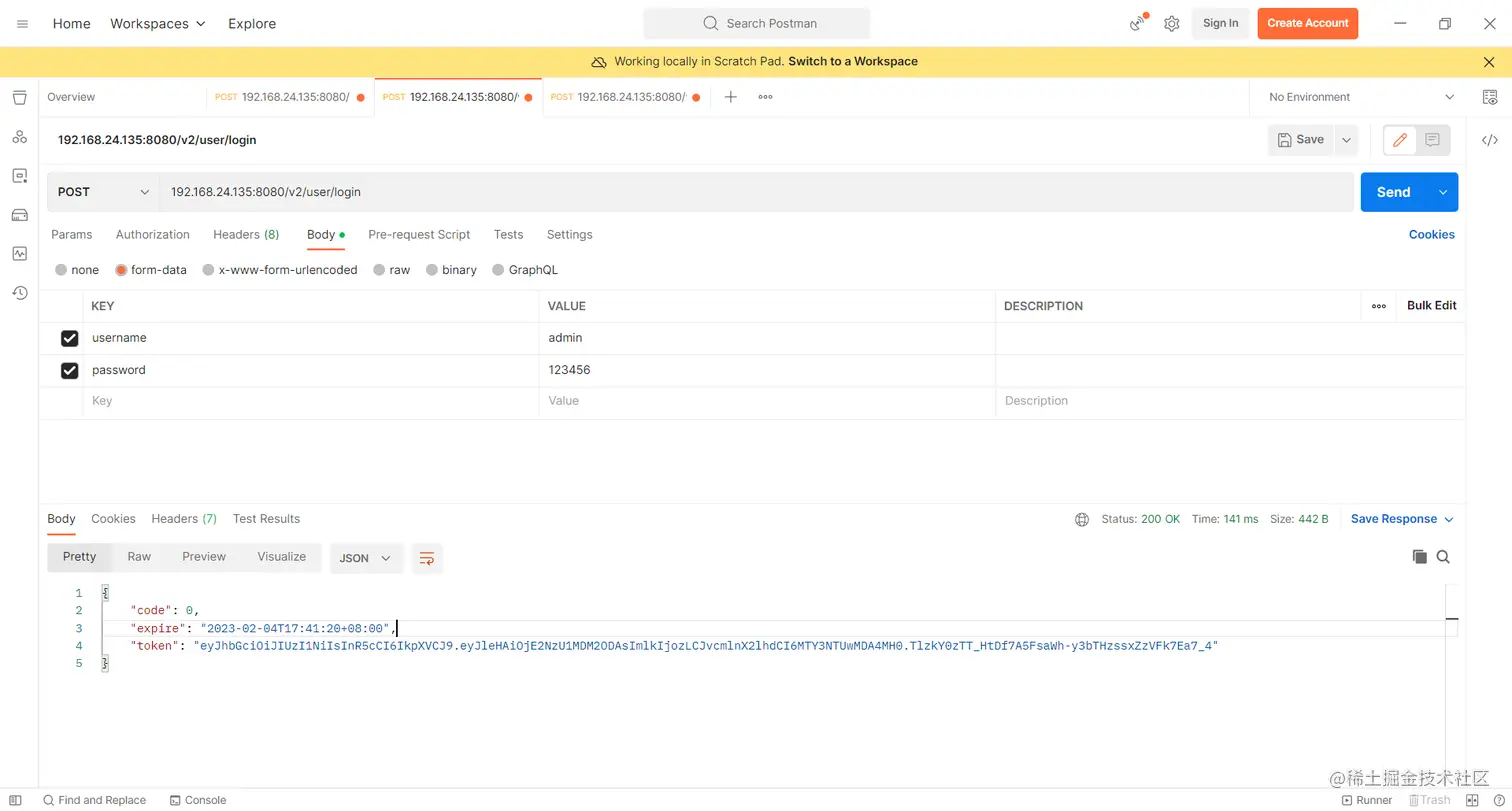Open the Save Response dropdown
The image size is (1512, 811).
click(1402, 519)
